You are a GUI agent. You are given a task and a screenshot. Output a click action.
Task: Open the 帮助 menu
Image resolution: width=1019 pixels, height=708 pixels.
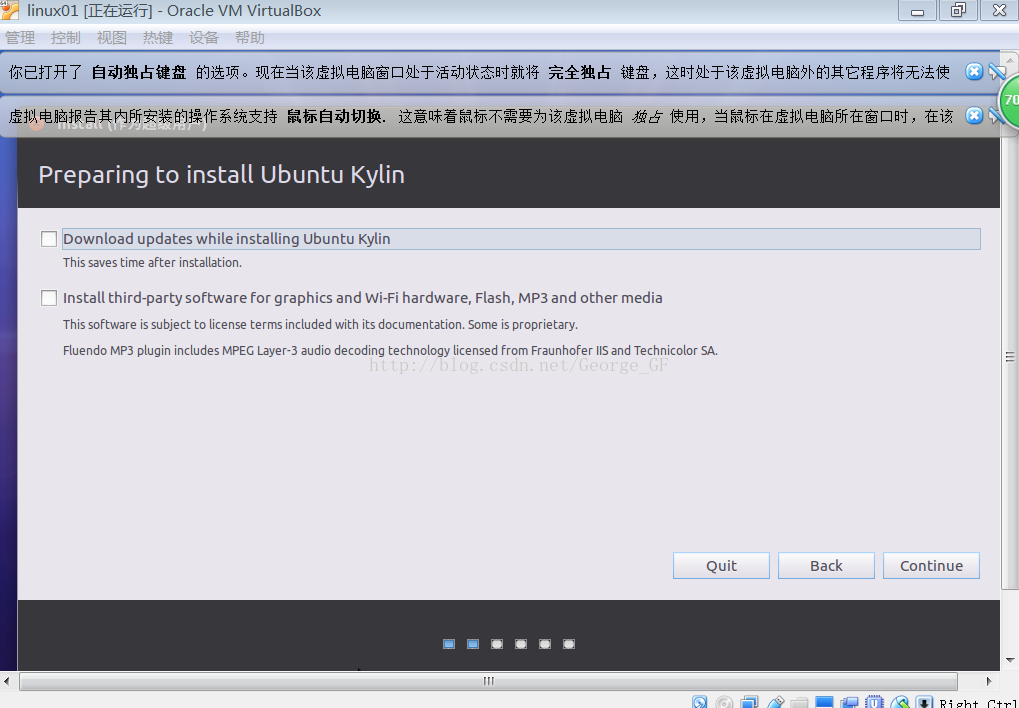pos(250,38)
